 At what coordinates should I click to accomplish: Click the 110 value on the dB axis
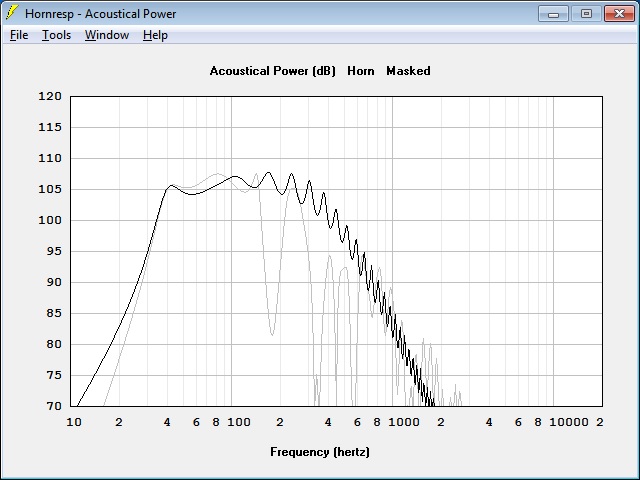point(50,158)
